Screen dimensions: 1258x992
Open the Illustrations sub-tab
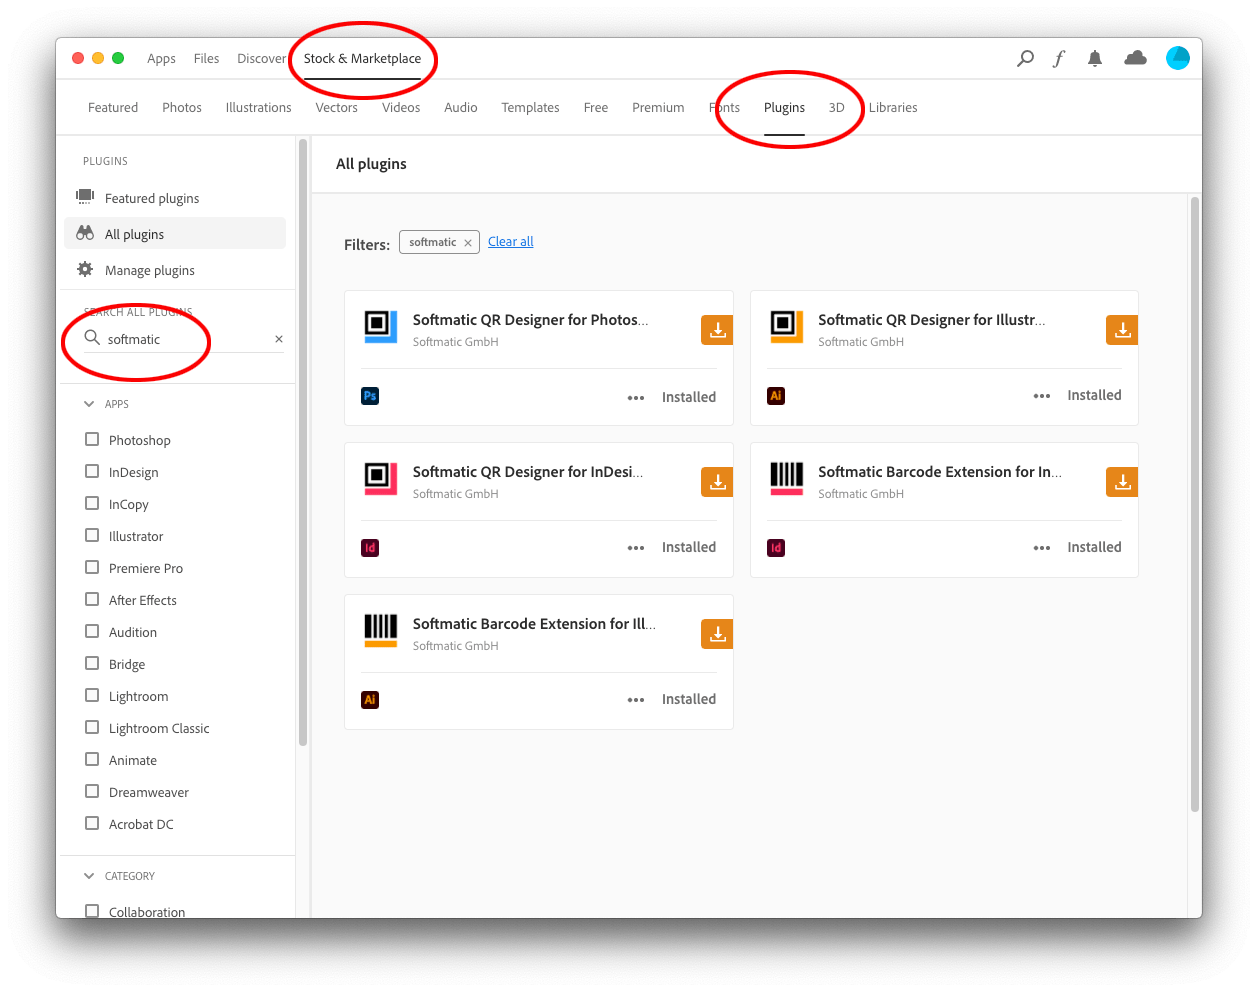258,107
